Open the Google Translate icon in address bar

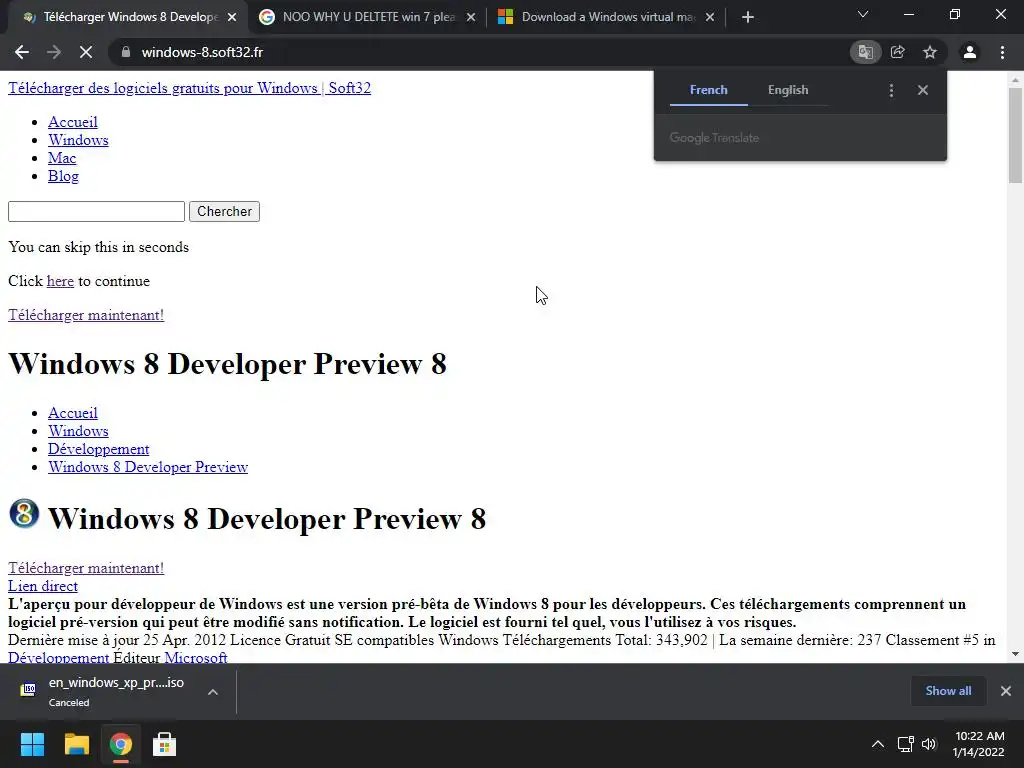tap(865, 52)
